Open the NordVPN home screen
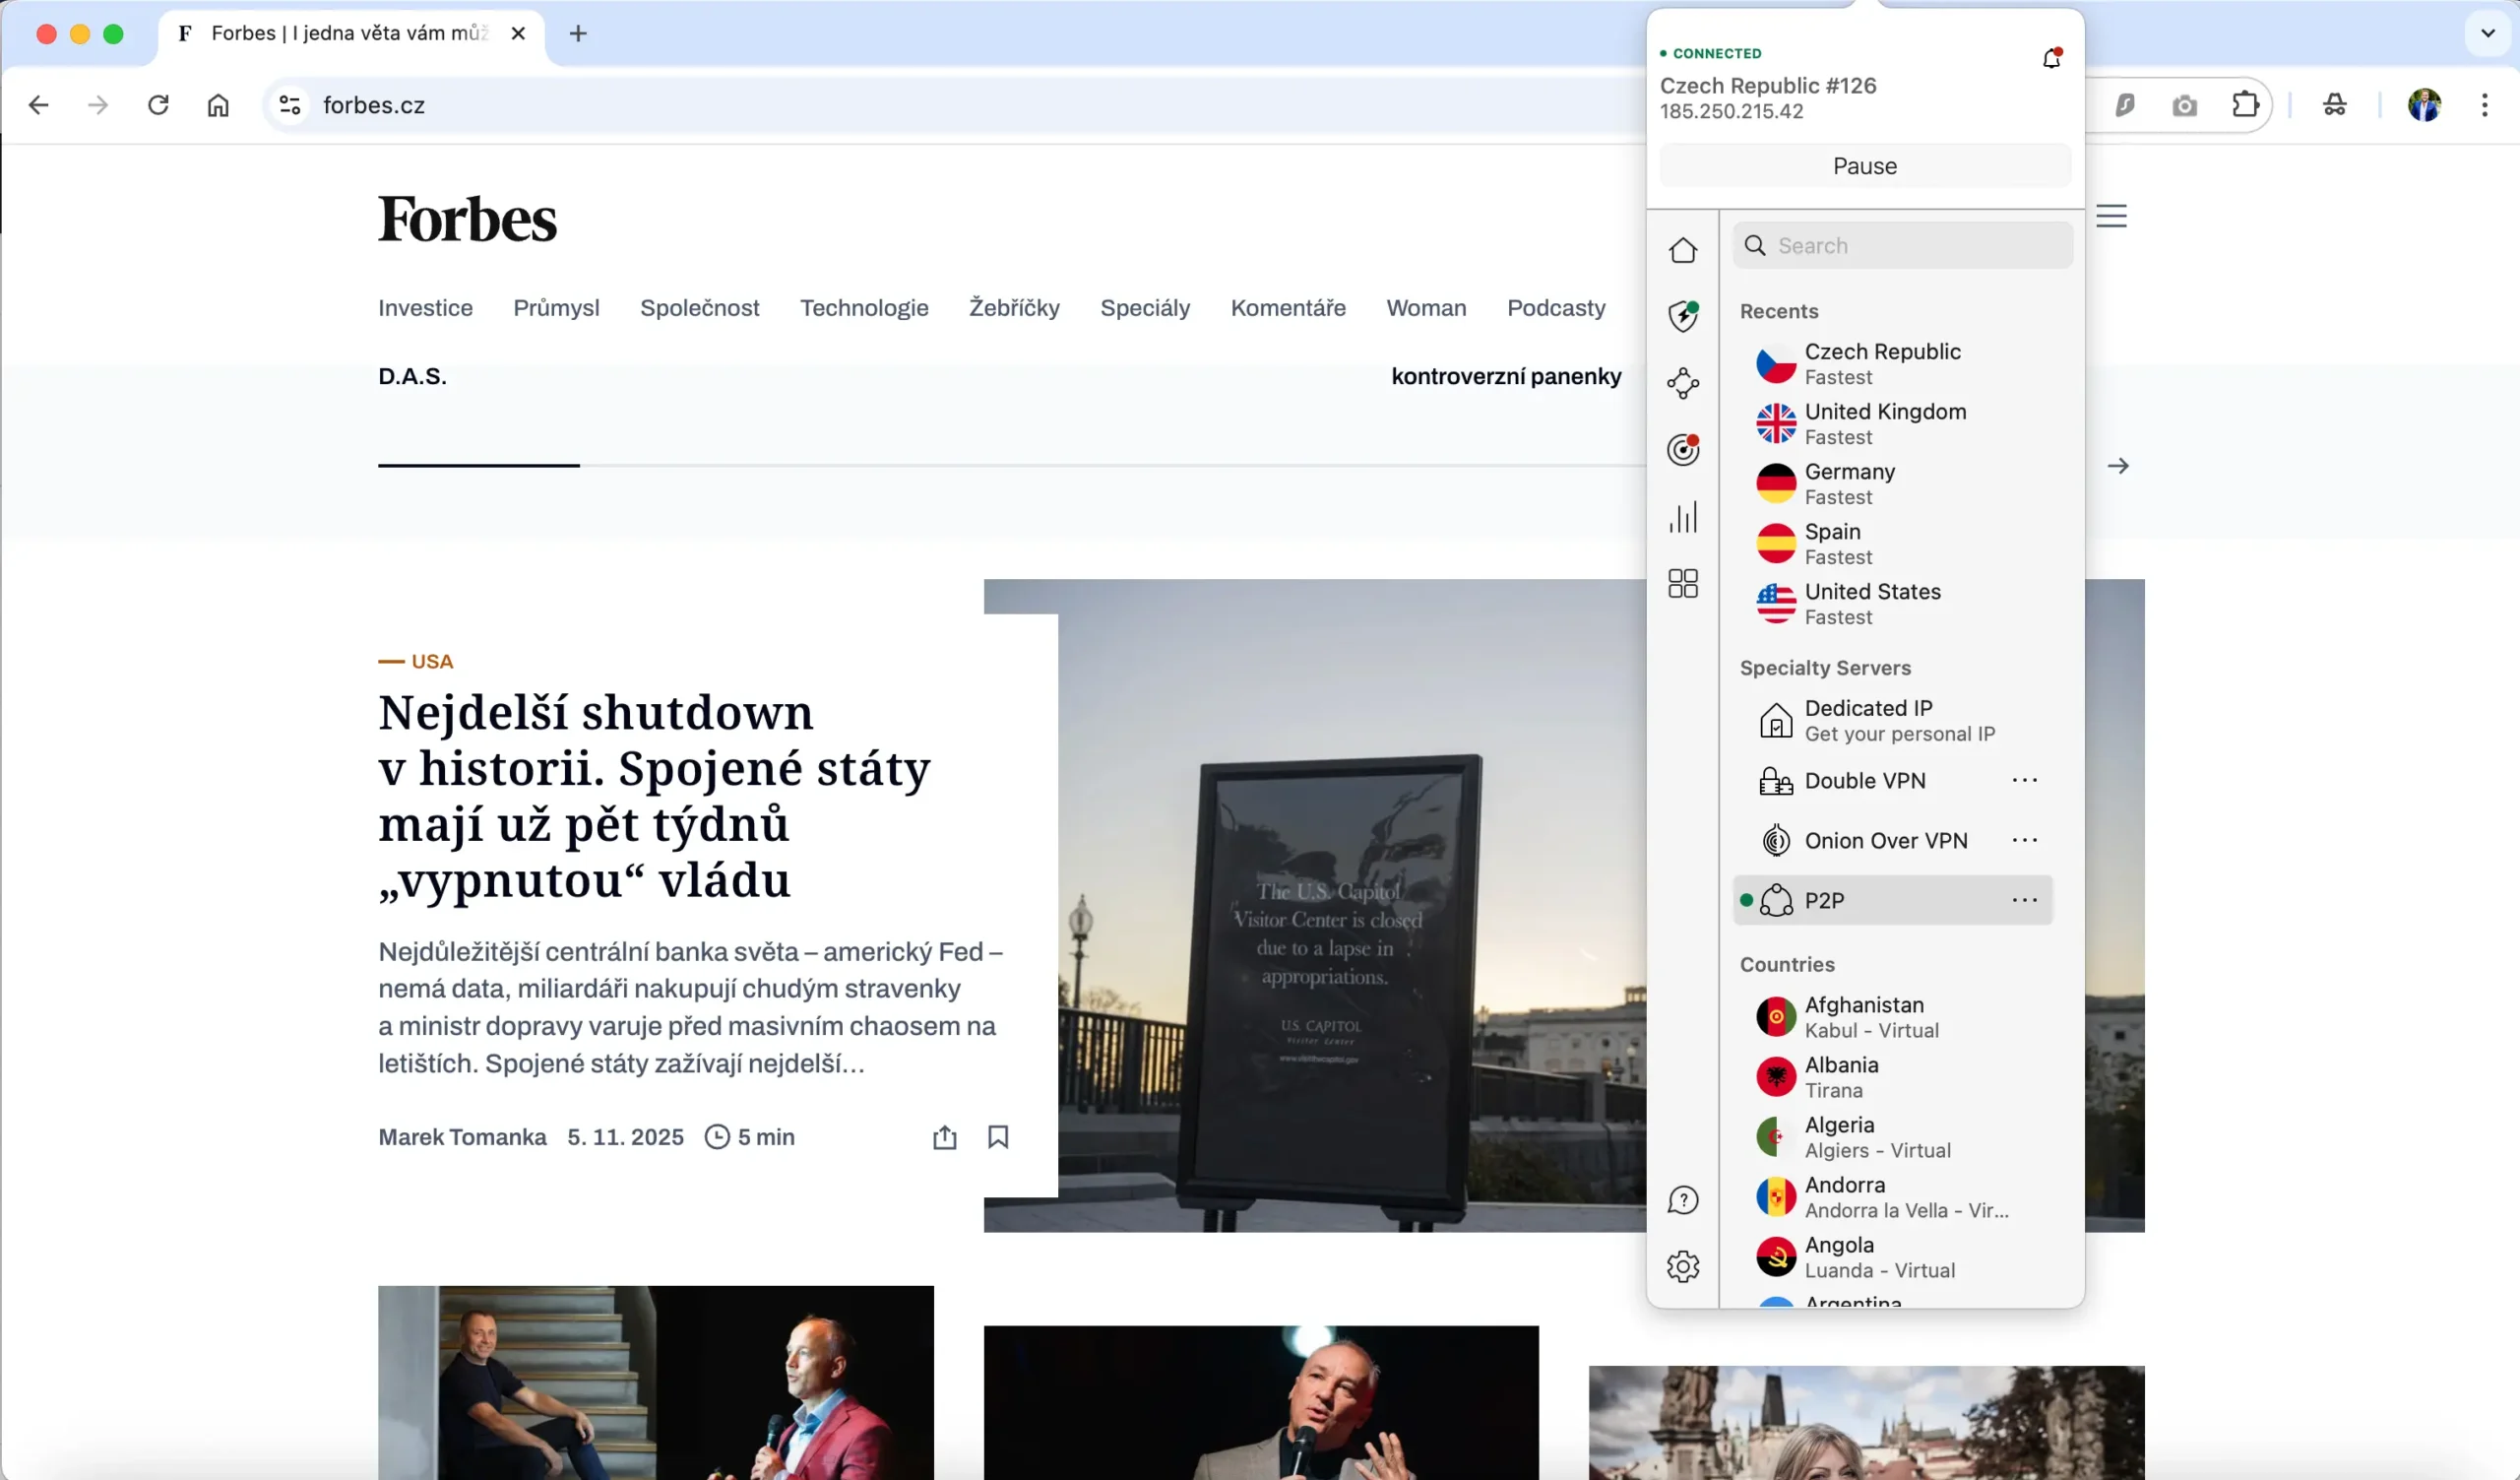This screenshot has height=1480, width=2520. click(x=1683, y=249)
